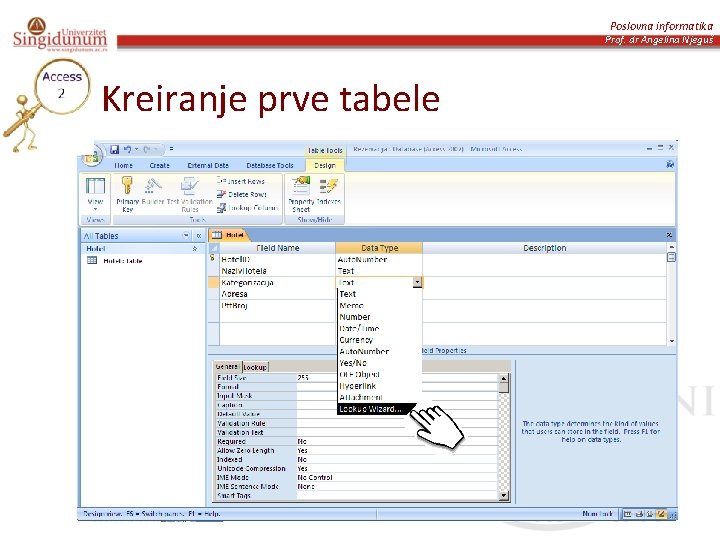
Task: Switch to Datasheet view in status bar
Action: pos(627,514)
